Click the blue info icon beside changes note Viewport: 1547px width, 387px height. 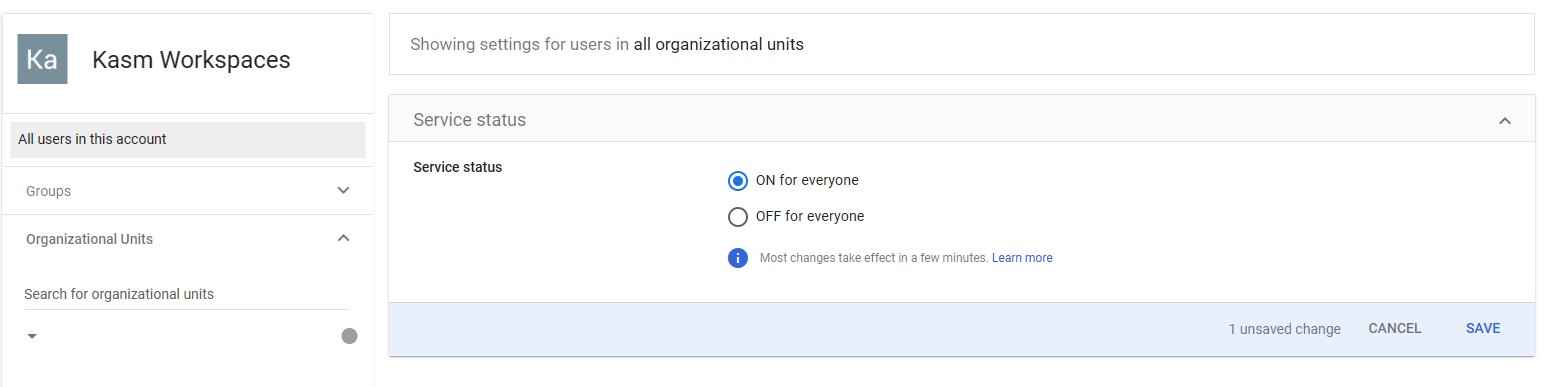tap(738, 258)
